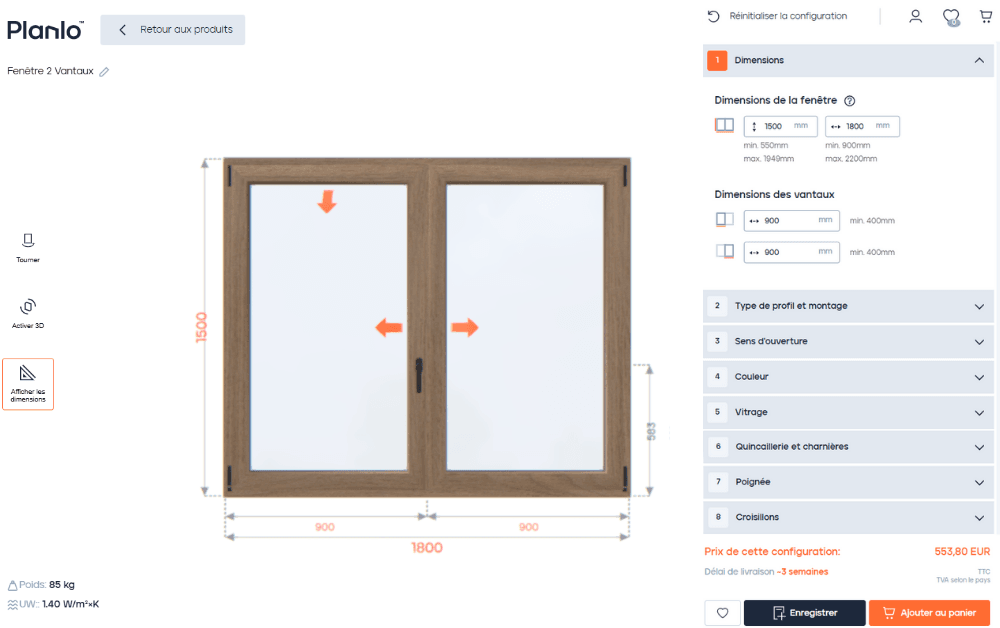Open the shopping cart icon
Image resolution: width=1000 pixels, height=628 pixels.
[986, 16]
